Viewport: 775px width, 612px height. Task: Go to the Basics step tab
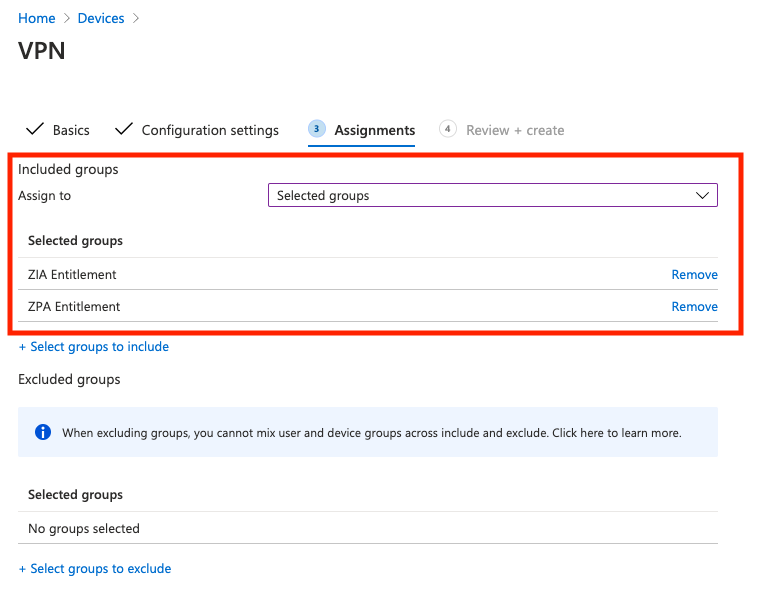point(71,131)
